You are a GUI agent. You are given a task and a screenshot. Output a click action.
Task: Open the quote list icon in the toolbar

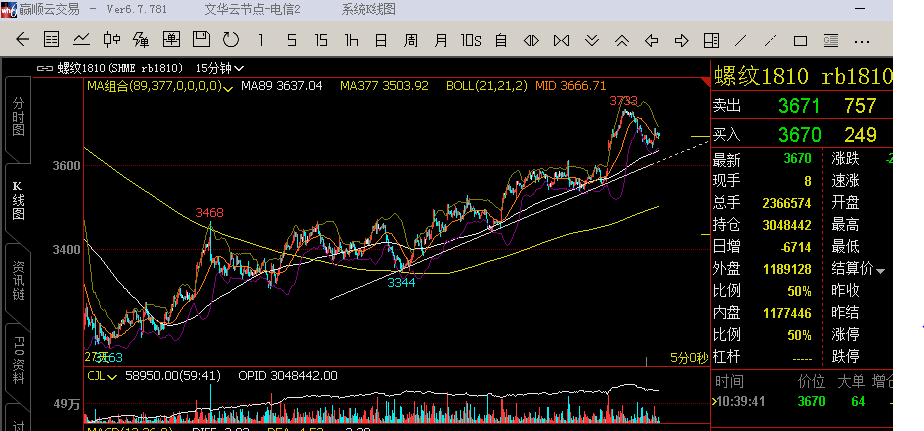[52, 40]
